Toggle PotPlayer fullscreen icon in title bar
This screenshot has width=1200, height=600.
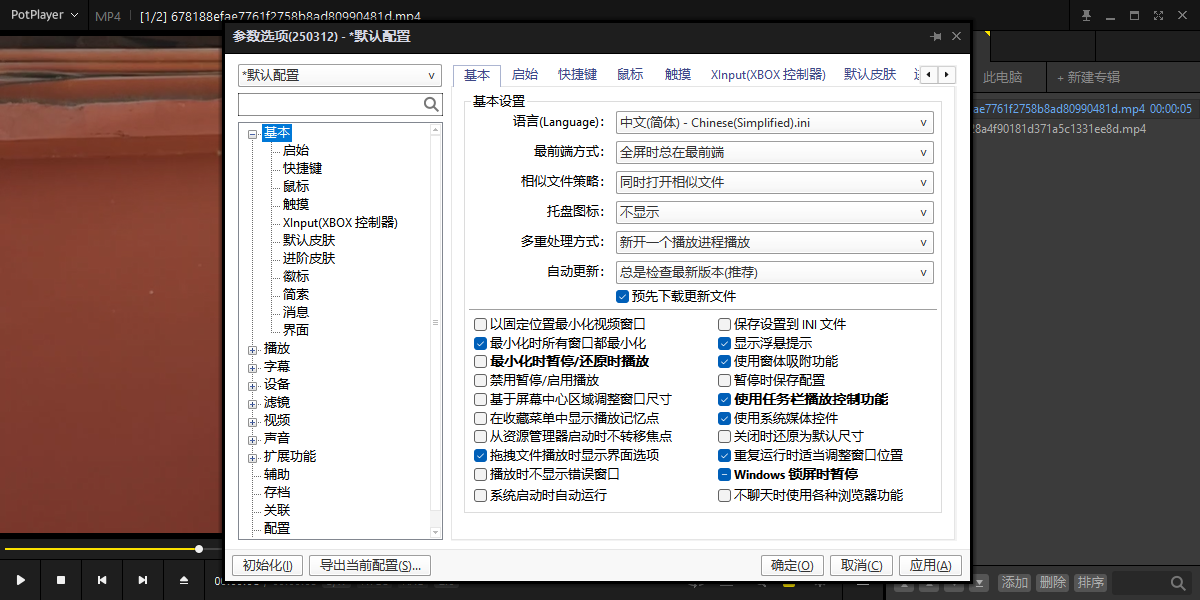[1158, 16]
